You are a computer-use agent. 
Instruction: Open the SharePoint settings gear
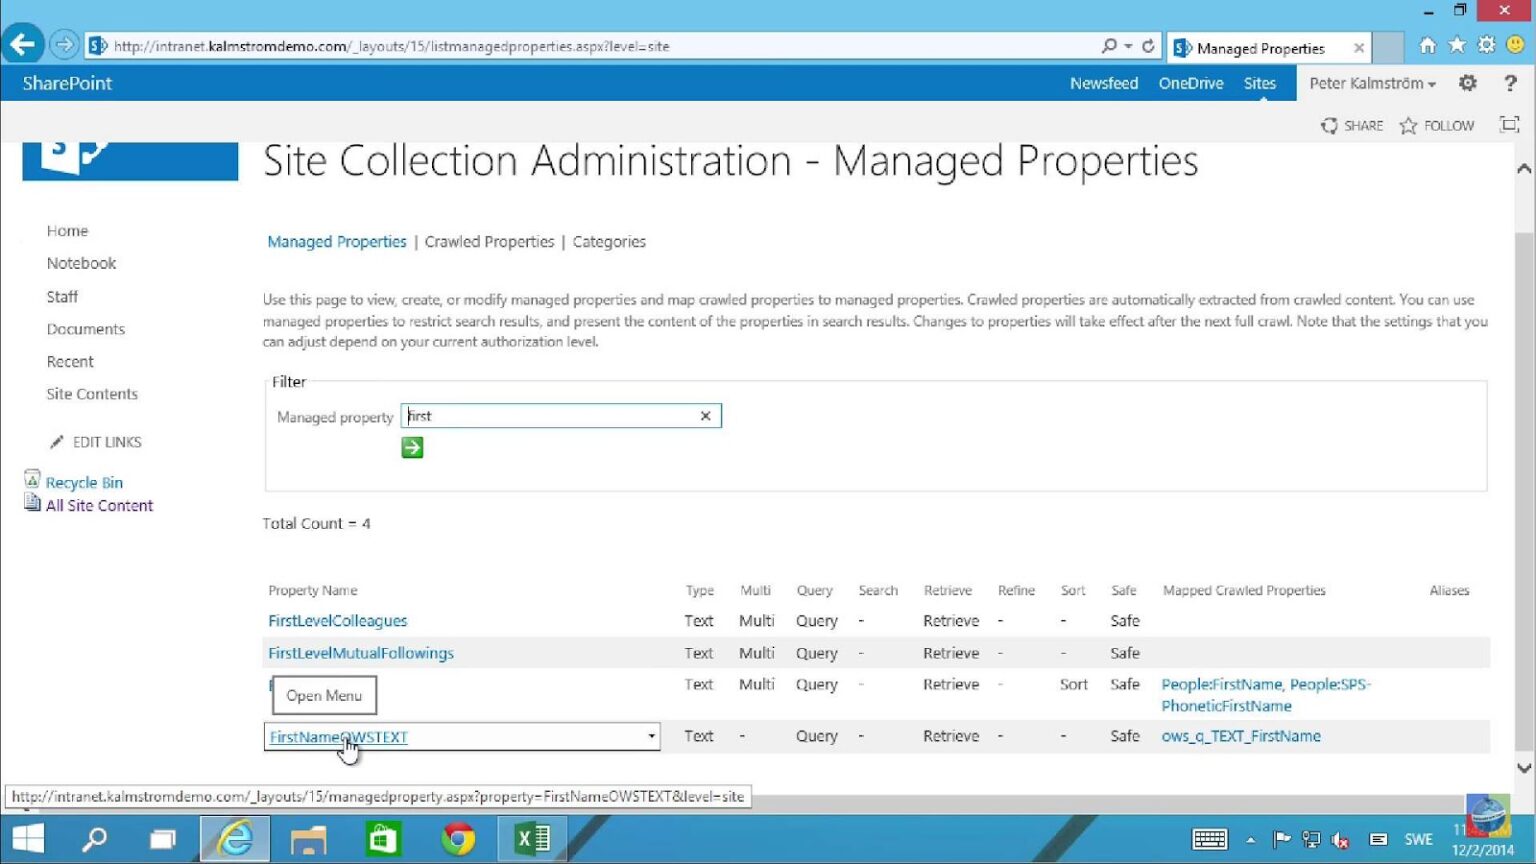[1467, 83]
